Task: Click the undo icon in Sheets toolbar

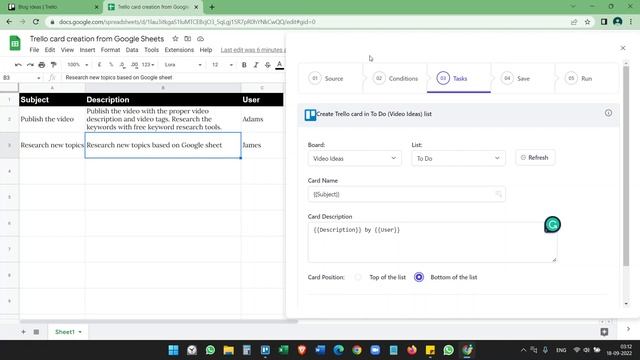Action: click(18, 65)
